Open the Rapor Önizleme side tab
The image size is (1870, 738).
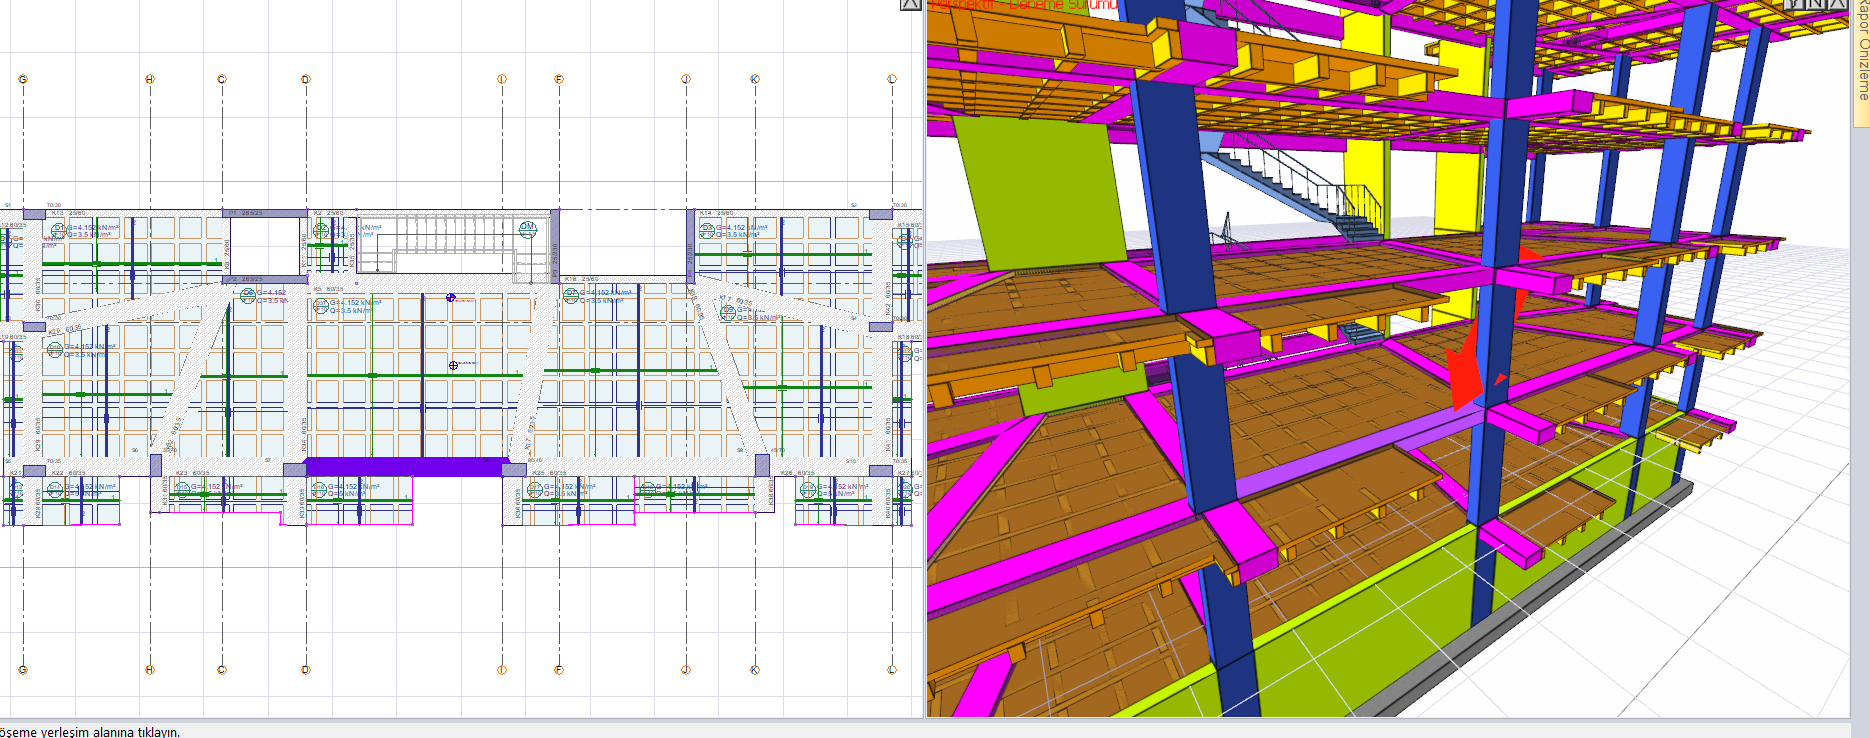(x=1861, y=55)
